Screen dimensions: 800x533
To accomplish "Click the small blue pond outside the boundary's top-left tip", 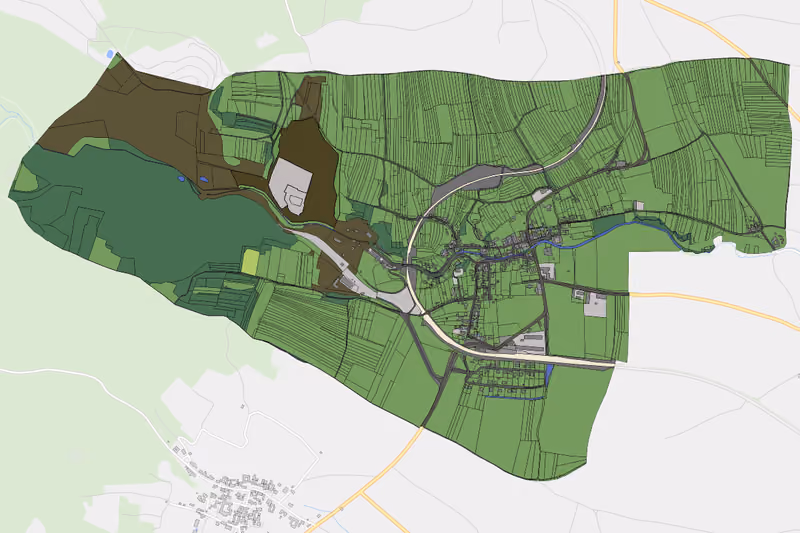I will tap(110, 54).
